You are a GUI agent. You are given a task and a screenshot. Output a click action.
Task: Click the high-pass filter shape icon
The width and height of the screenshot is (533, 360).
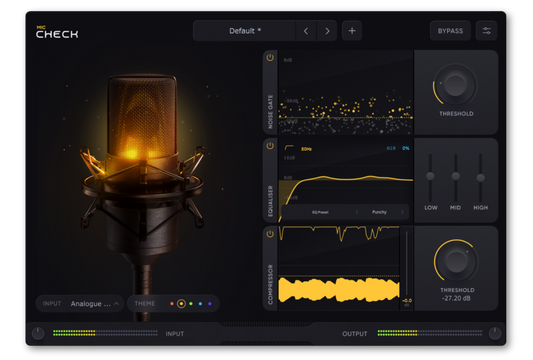click(x=289, y=148)
